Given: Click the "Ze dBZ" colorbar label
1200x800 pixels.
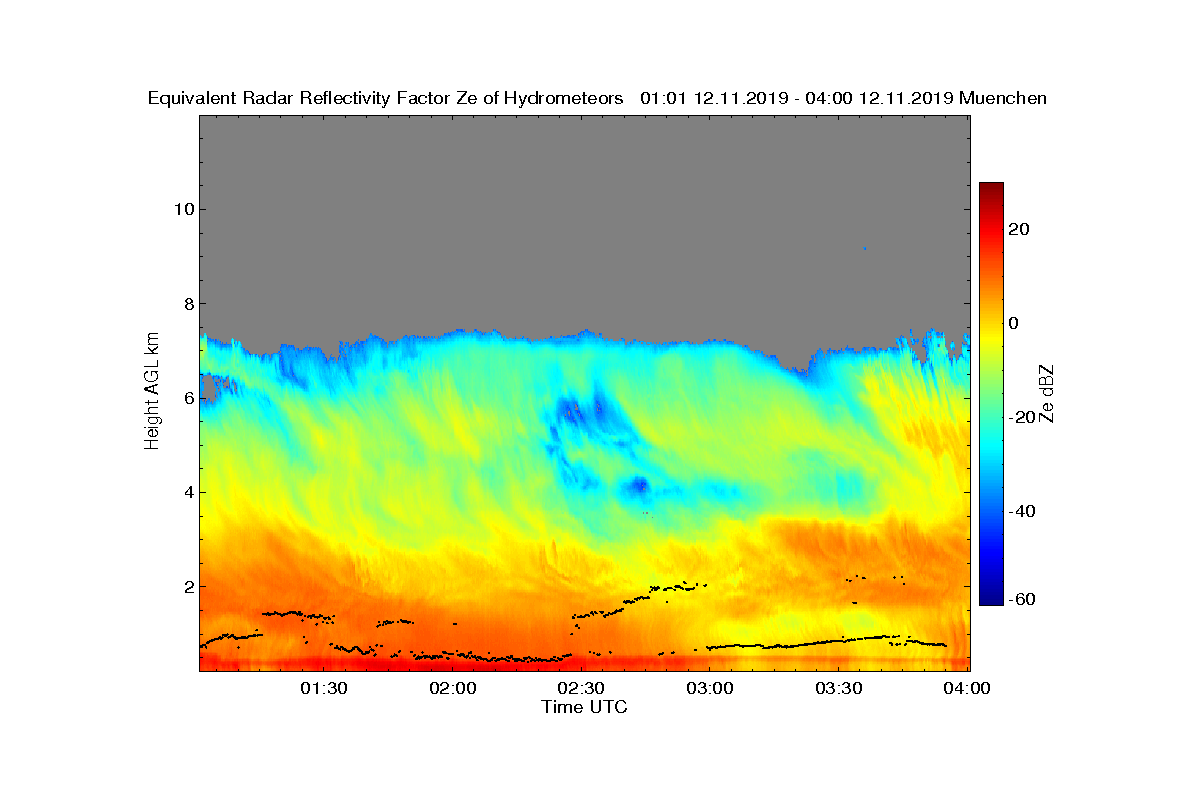Looking at the screenshot, I should [1047, 393].
